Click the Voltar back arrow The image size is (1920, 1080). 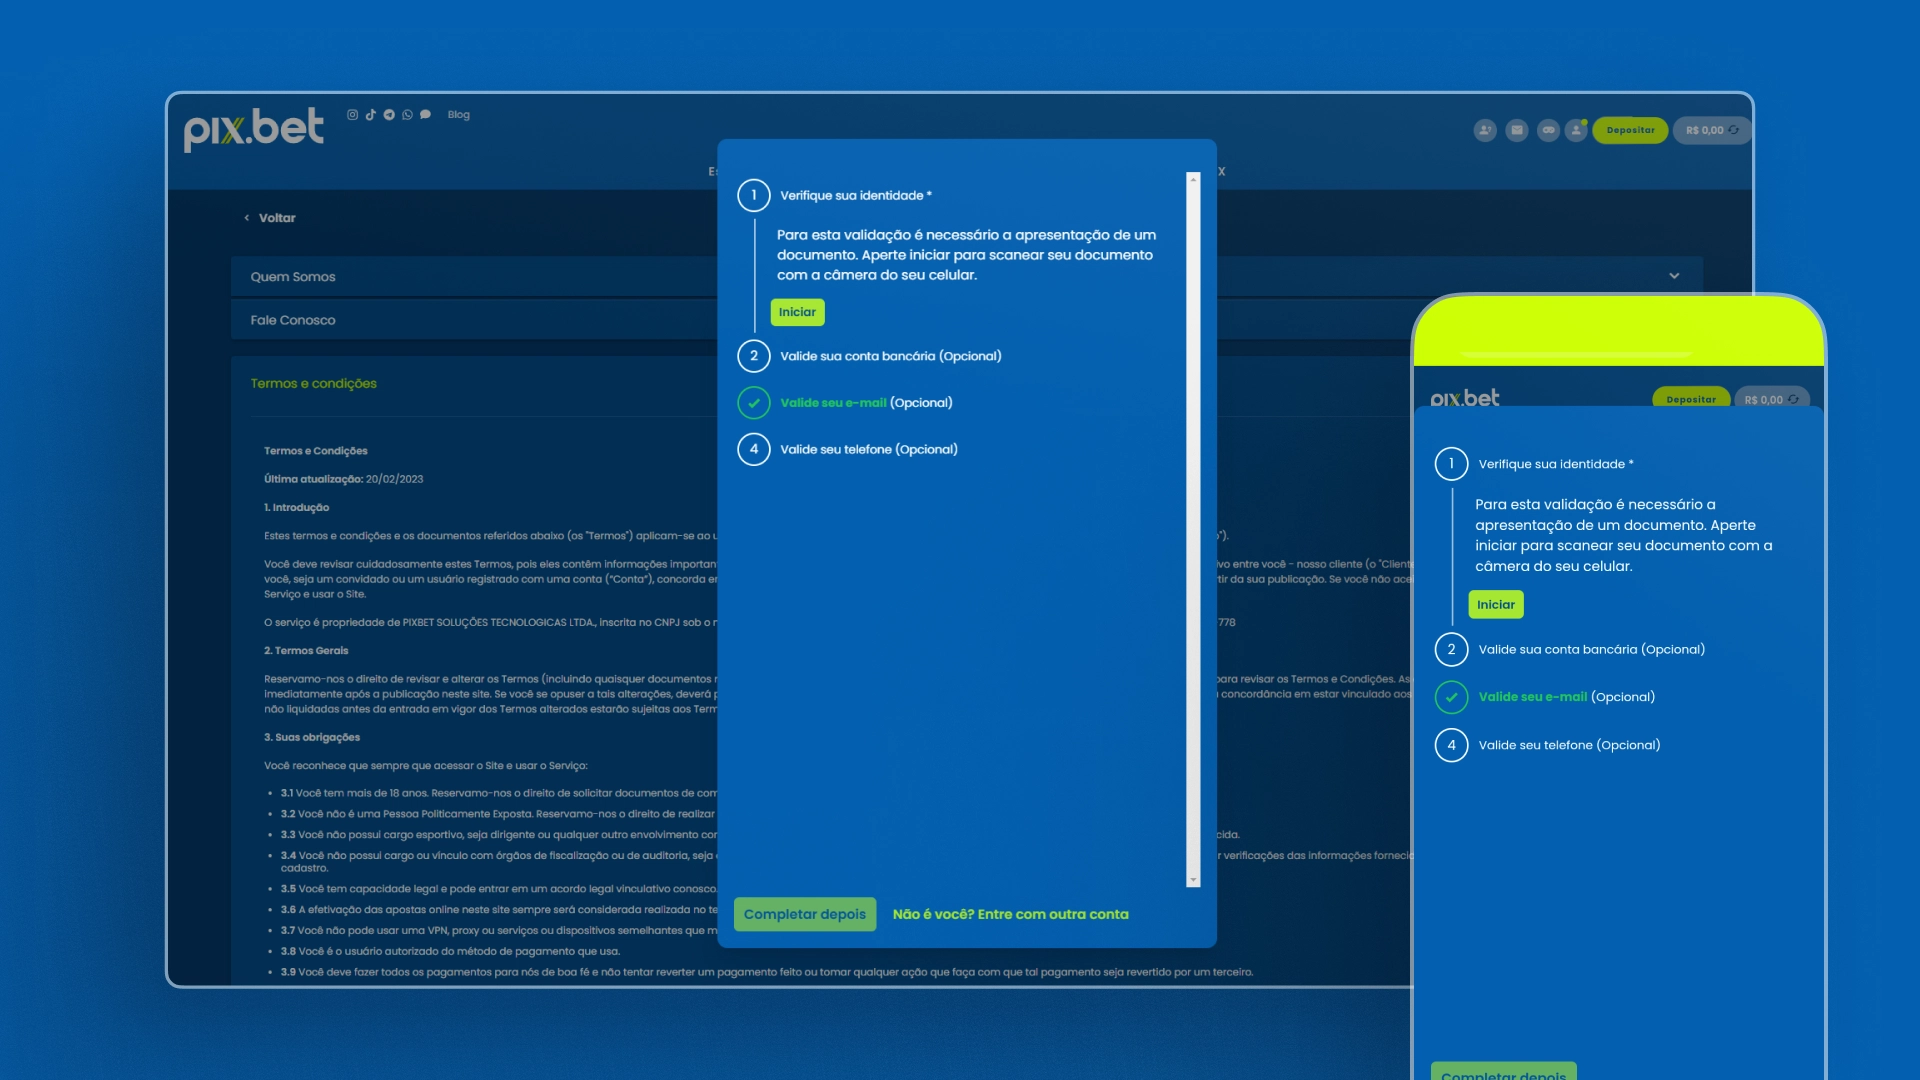[247, 218]
